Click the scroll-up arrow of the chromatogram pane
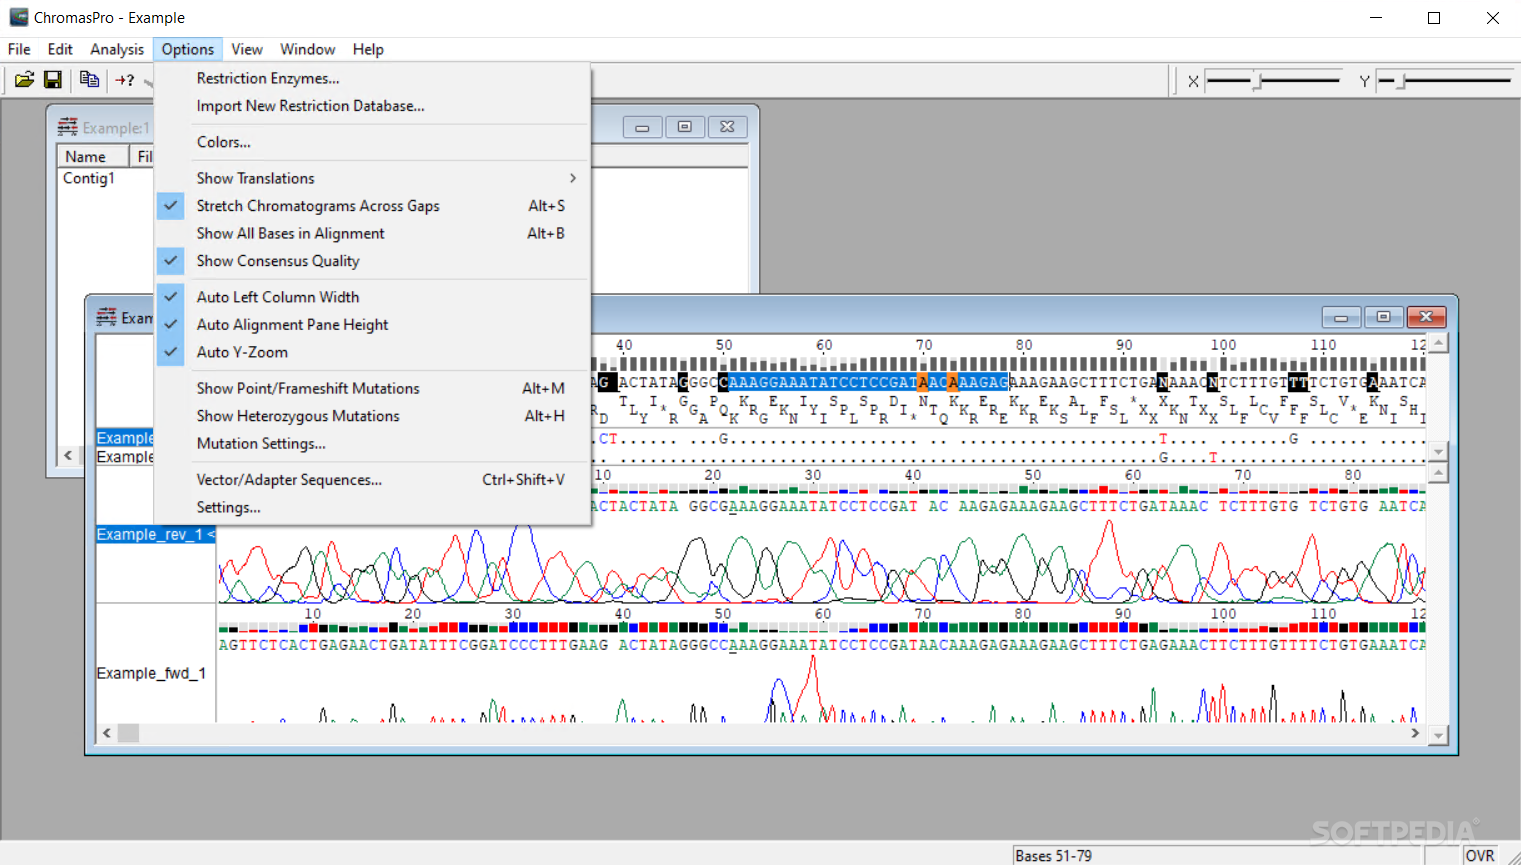Viewport: 1521px width, 865px height. 1438,474
